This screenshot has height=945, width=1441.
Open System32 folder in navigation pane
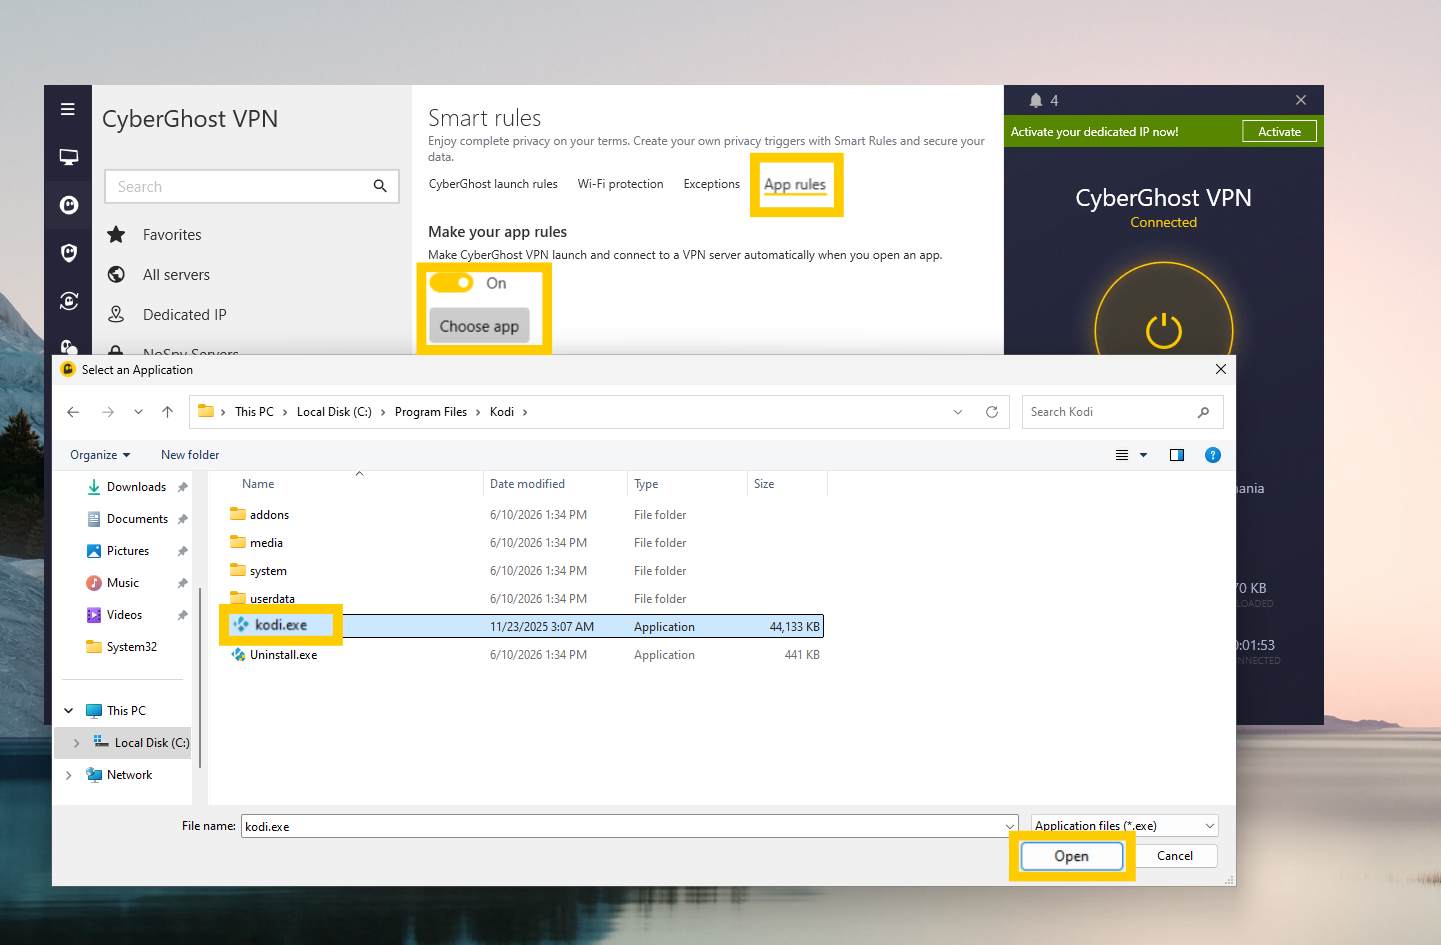[132, 647]
